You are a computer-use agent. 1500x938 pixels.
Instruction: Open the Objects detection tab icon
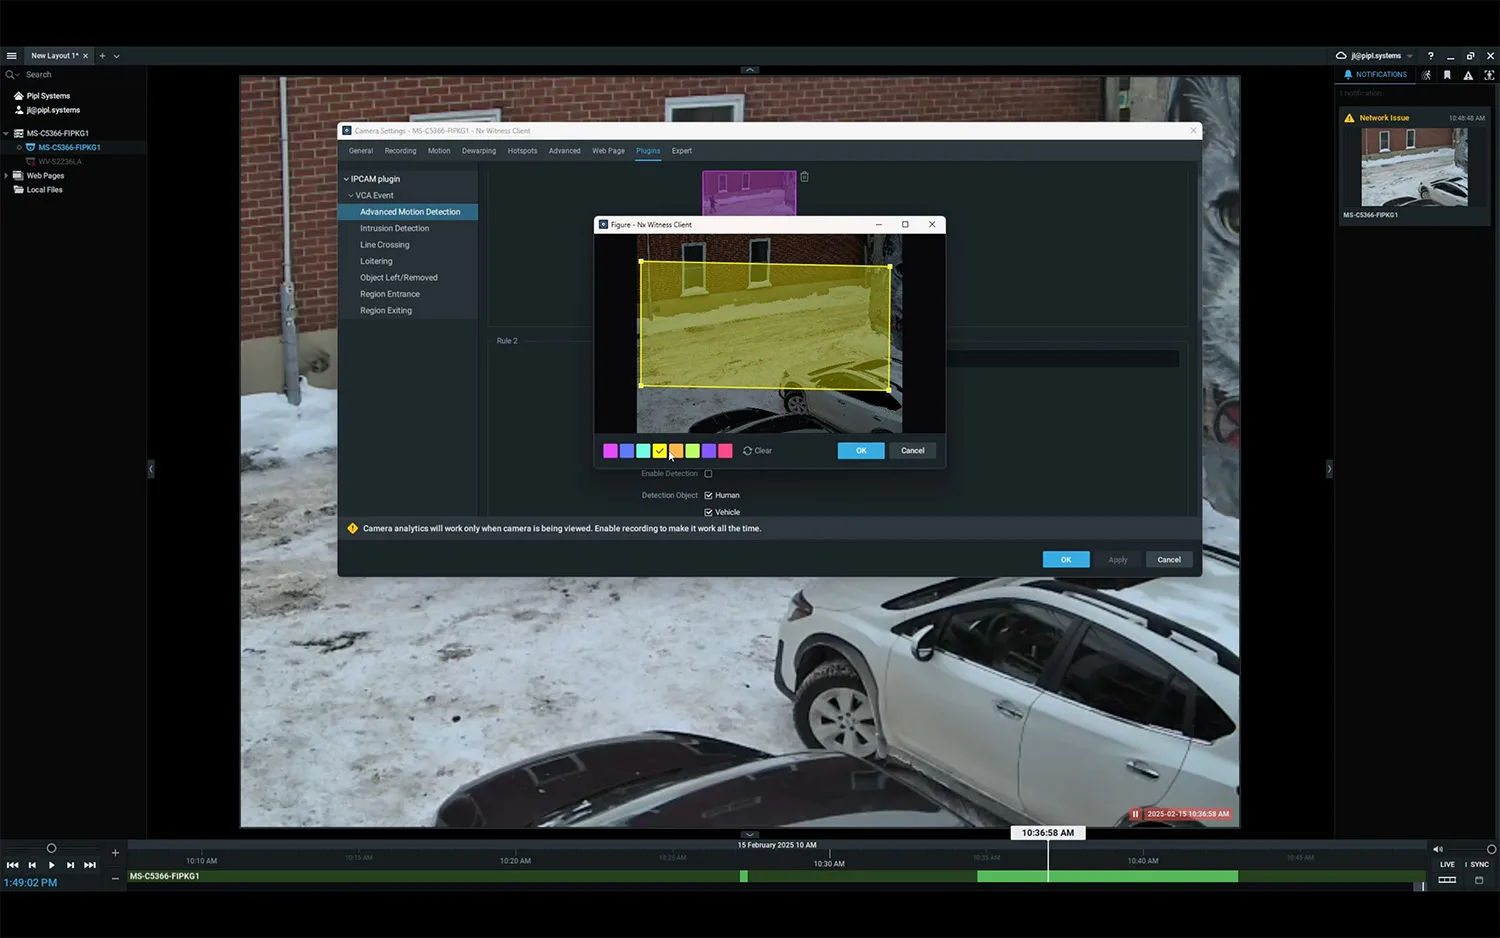pos(1489,75)
